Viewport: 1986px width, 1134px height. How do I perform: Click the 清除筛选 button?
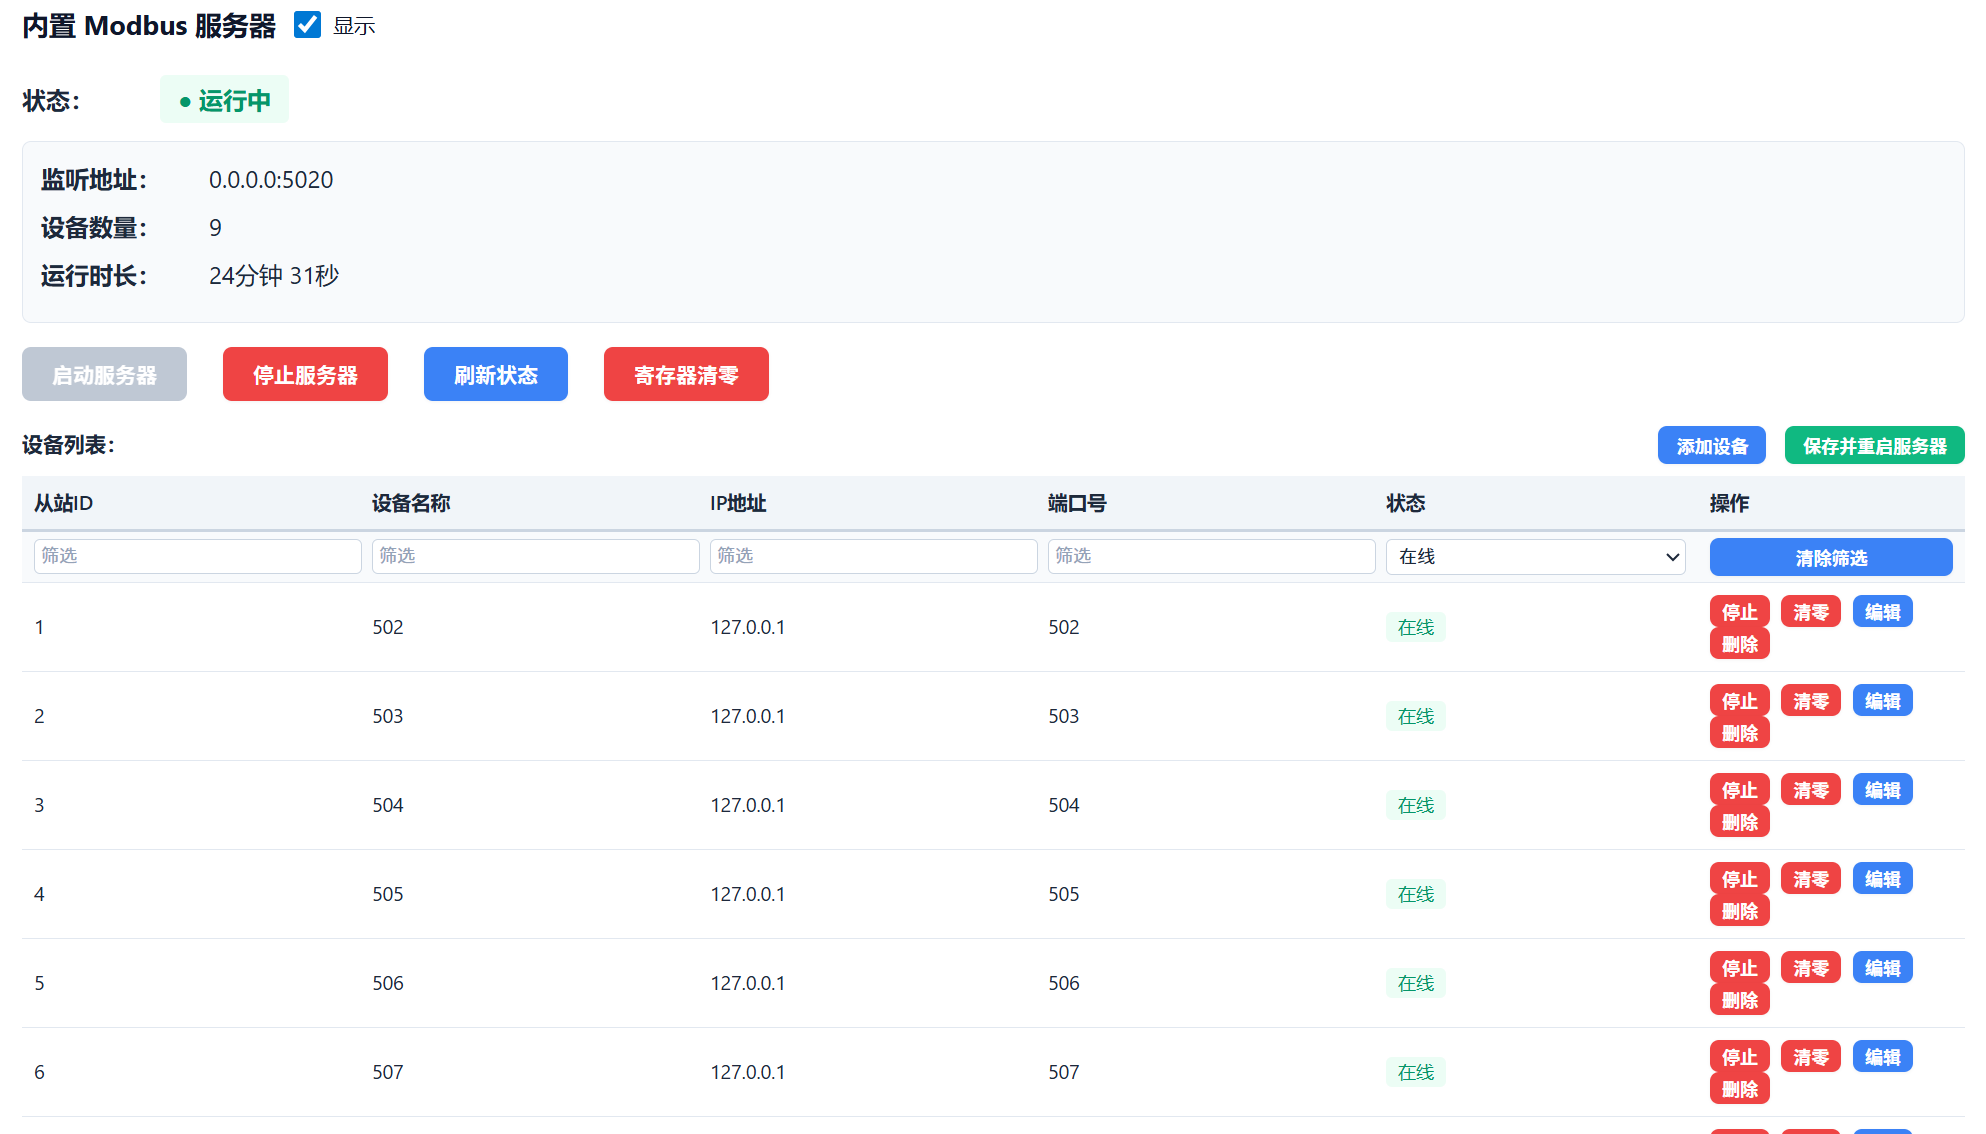tap(1831, 557)
